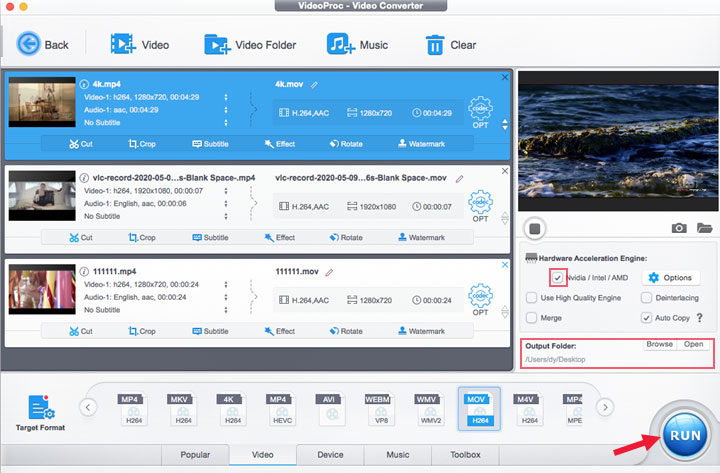The width and height of the screenshot is (720, 473).
Task: Enable Deinterlacing checkbox
Action: pos(646,298)
